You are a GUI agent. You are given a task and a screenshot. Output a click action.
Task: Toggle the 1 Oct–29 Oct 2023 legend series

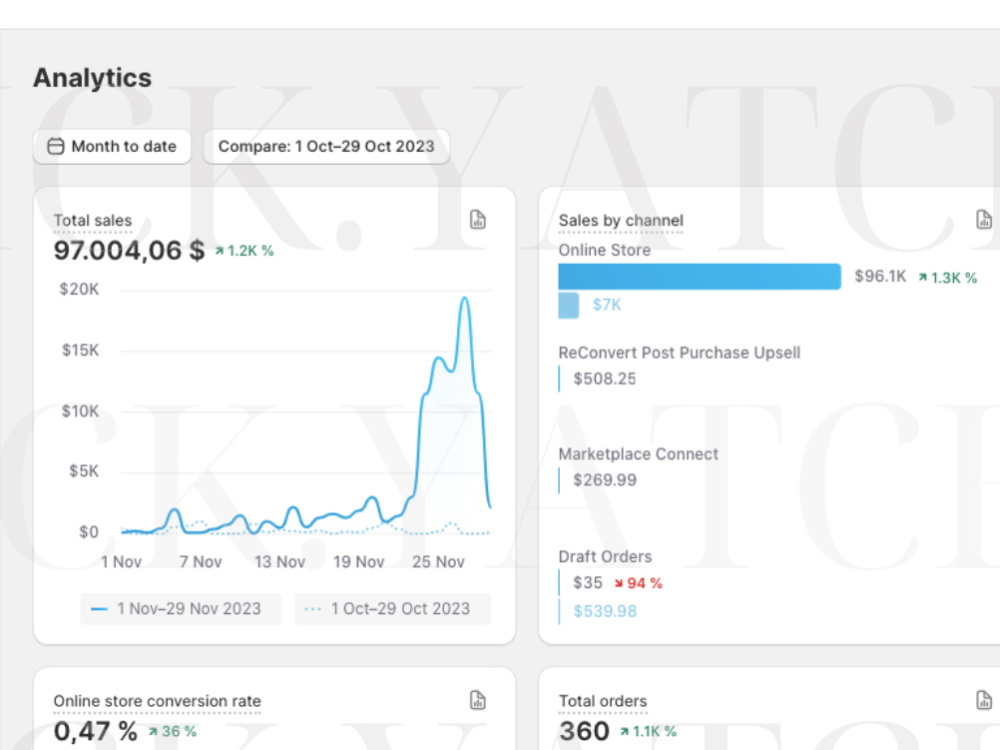[x=393, y=609]
